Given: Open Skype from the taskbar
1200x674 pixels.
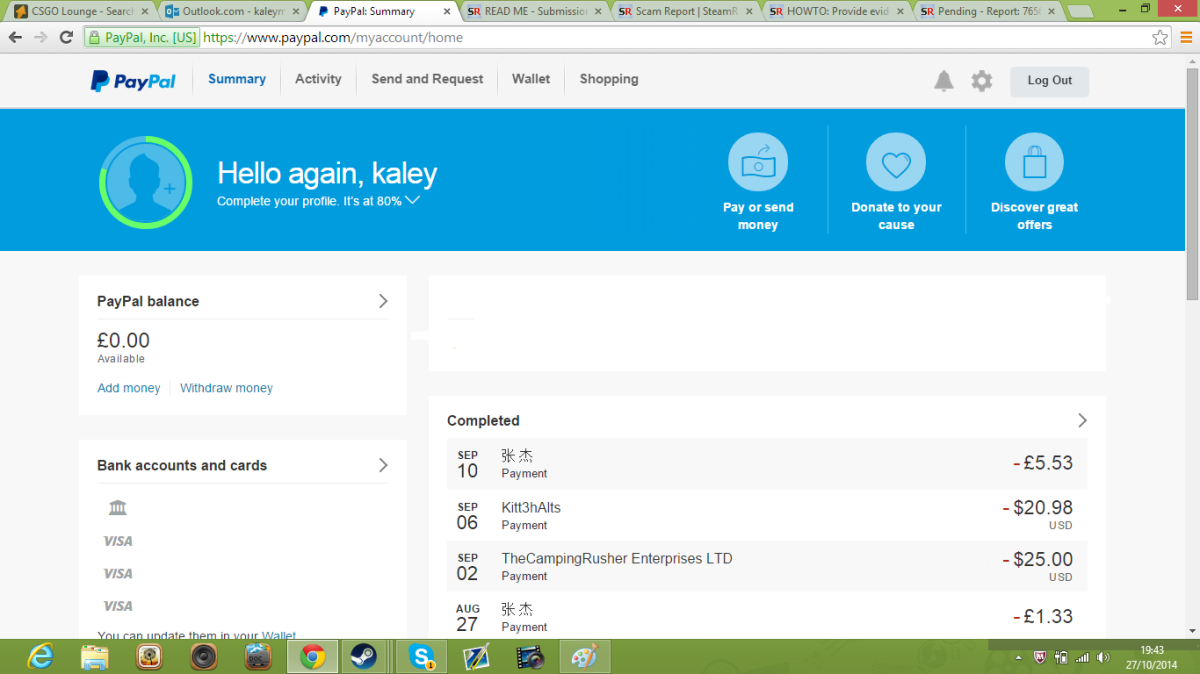Looking at the screenshot, I should coord(421,657).
